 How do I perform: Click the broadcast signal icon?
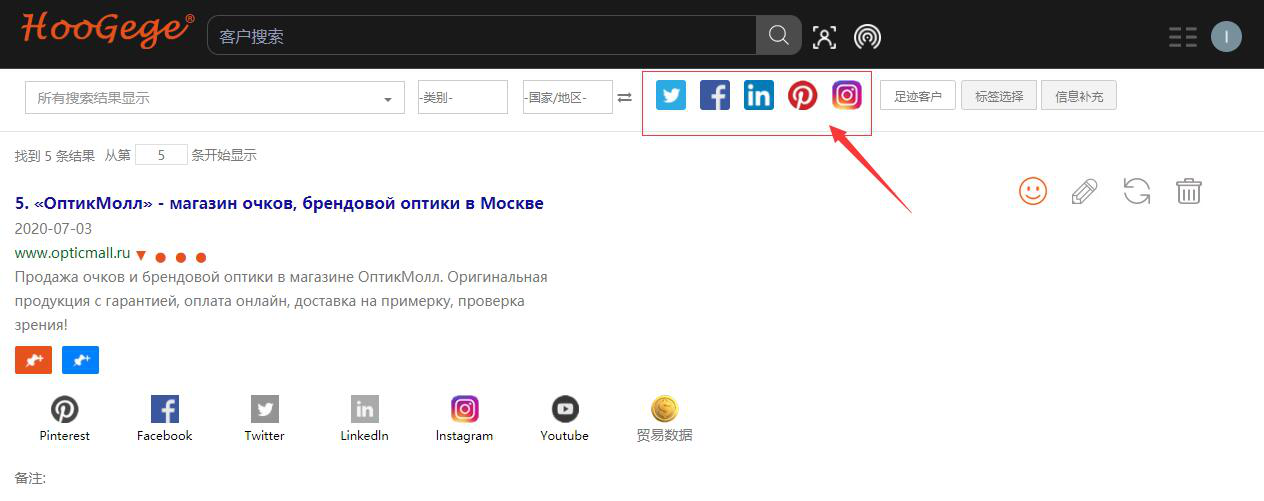[x=867, y=37]
